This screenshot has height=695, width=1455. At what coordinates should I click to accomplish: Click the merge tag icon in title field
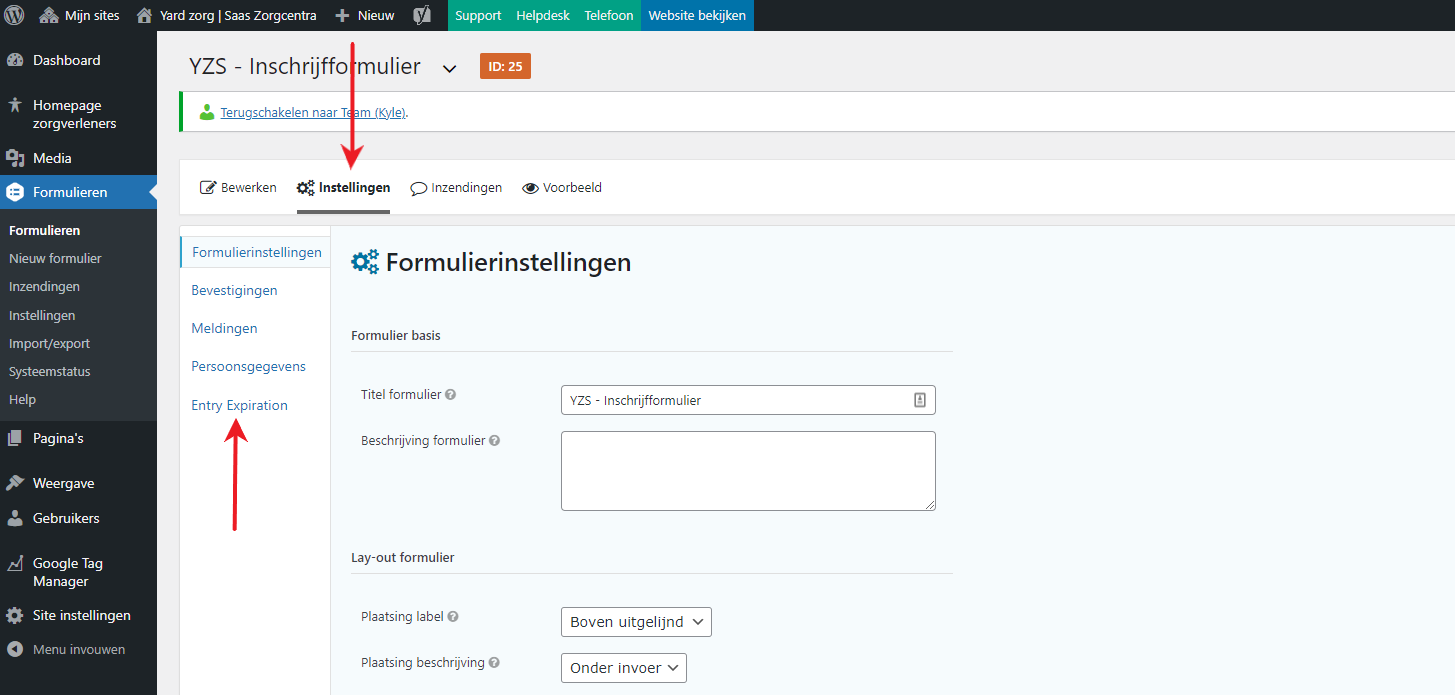[920, 400]
